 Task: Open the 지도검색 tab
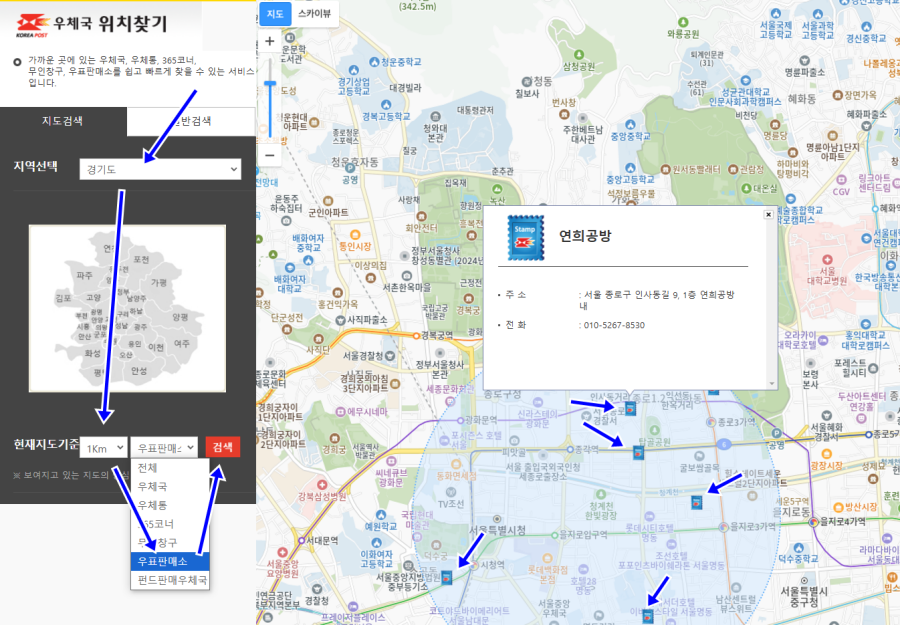pos(63,121)
